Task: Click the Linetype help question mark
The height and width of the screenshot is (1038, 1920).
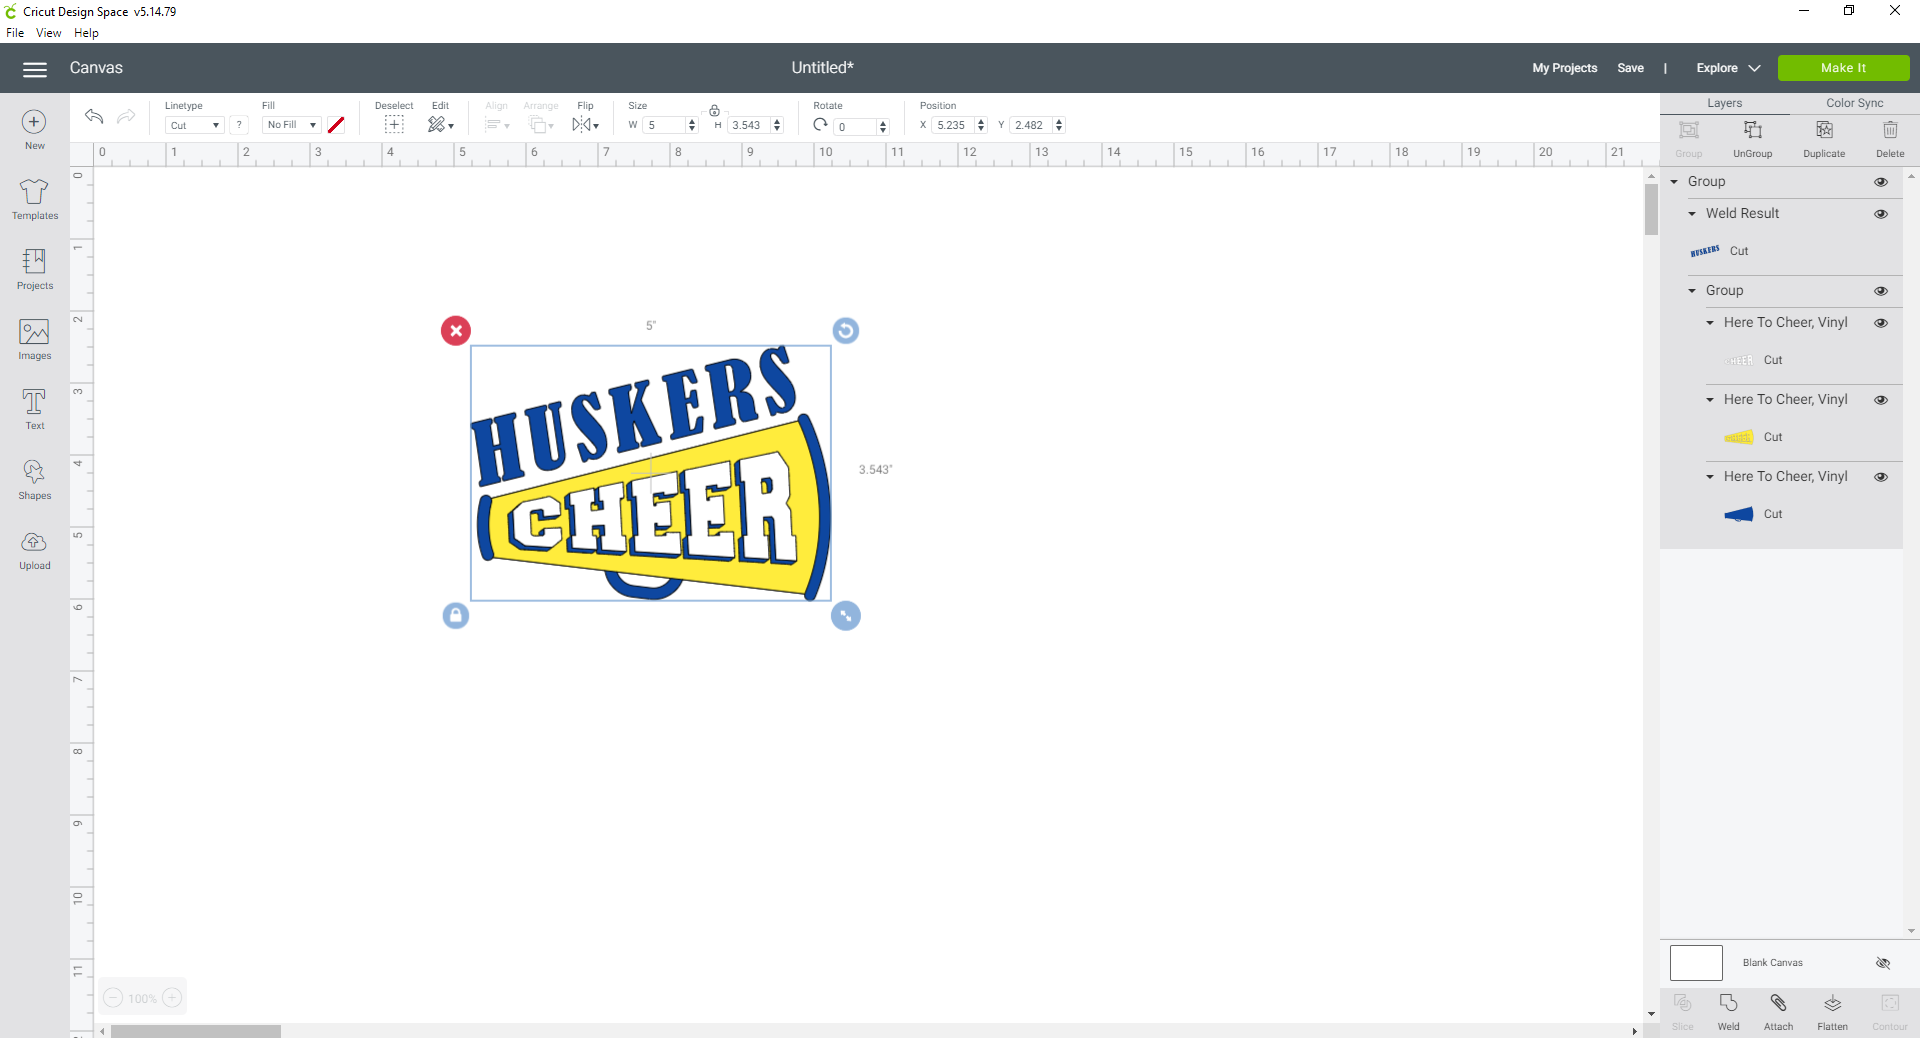Action: click(x=239, y=125)
